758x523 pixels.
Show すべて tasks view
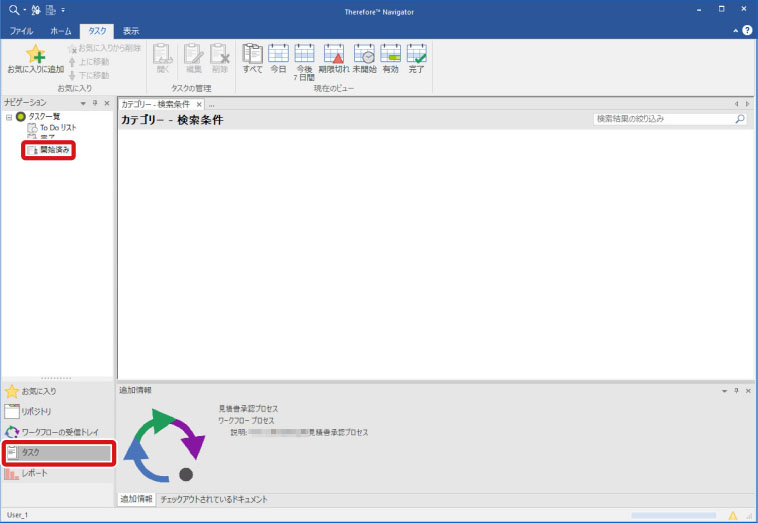pos(253,58)
